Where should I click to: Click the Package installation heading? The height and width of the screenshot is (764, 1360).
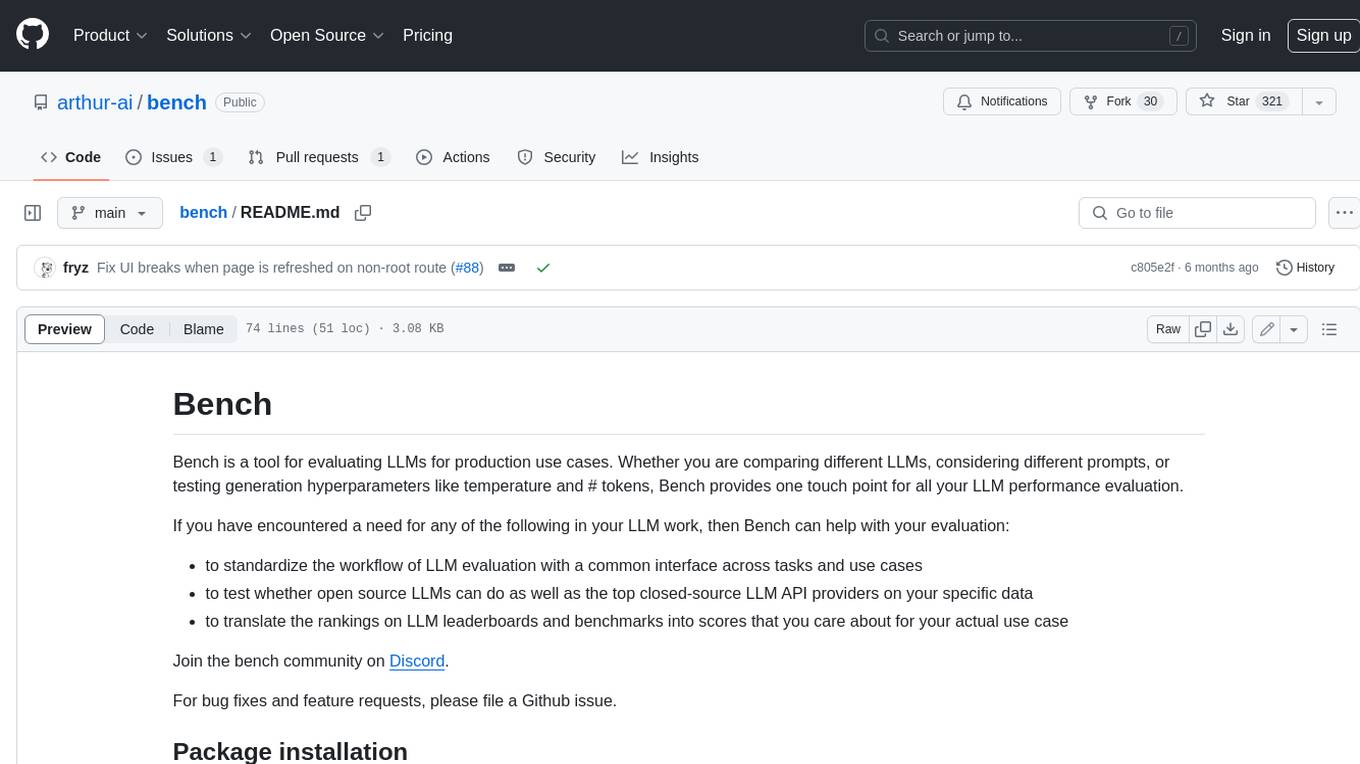(x=290, y=751)
